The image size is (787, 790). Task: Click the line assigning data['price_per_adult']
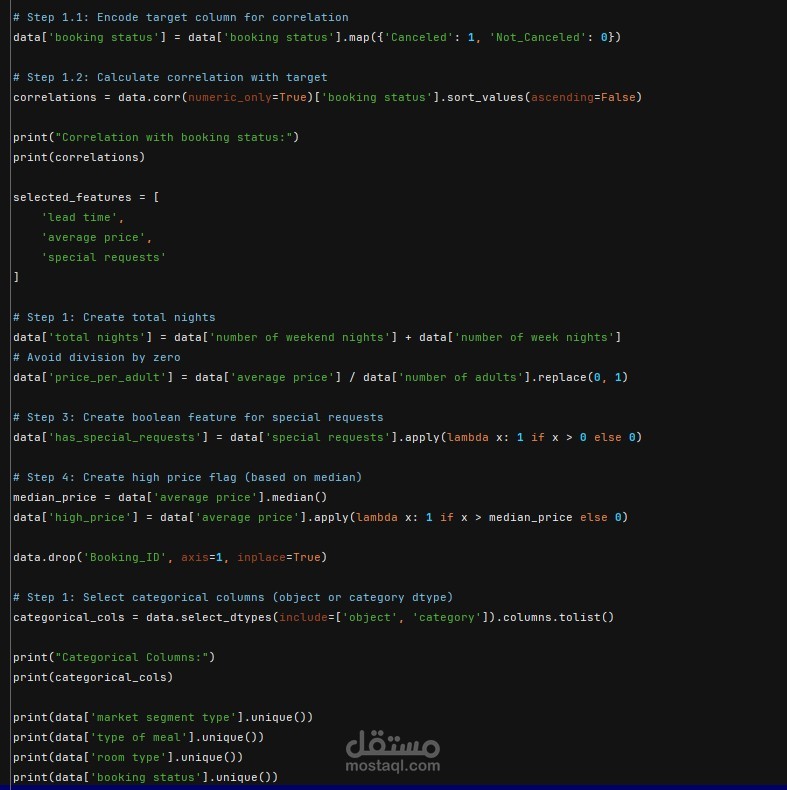[320, 377]
